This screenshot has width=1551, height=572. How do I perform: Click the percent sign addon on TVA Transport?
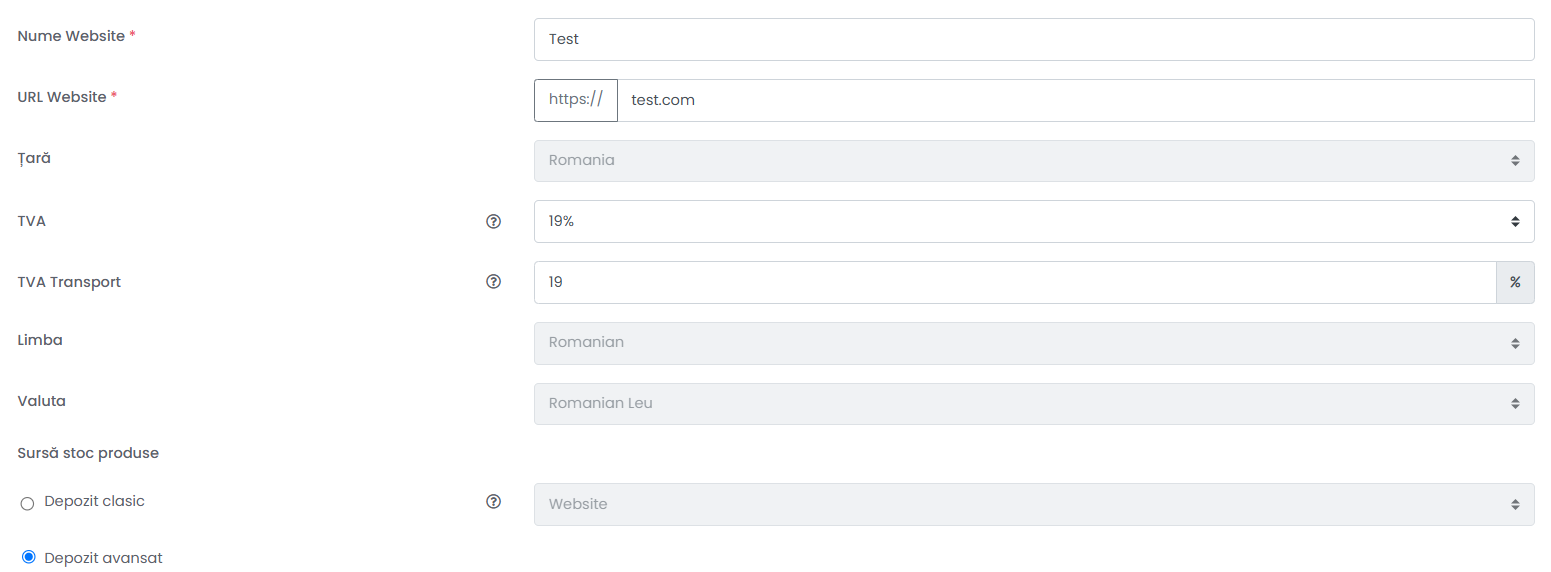[x=1515, y=282]
